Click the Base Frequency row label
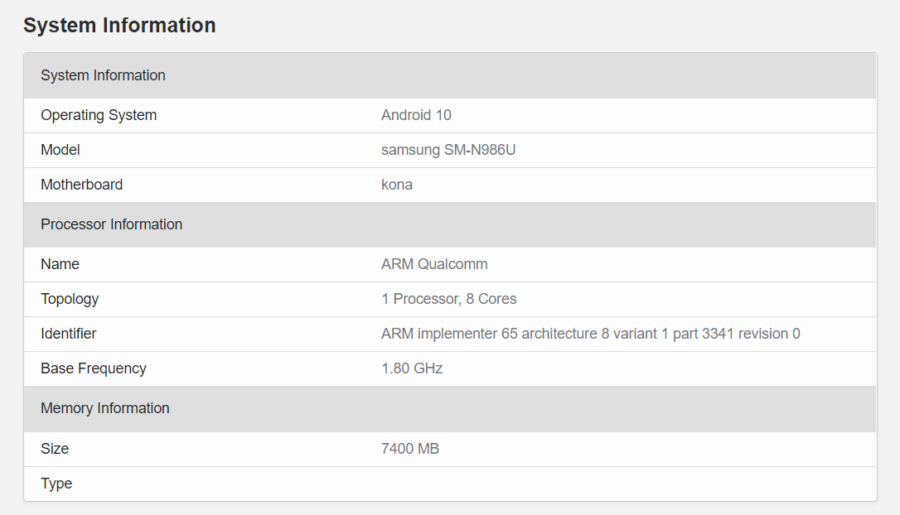 coord(93,369)
